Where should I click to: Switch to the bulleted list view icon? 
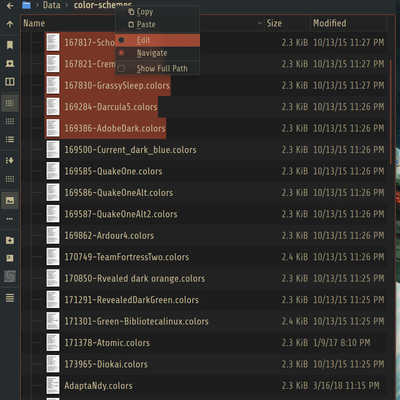10,139
